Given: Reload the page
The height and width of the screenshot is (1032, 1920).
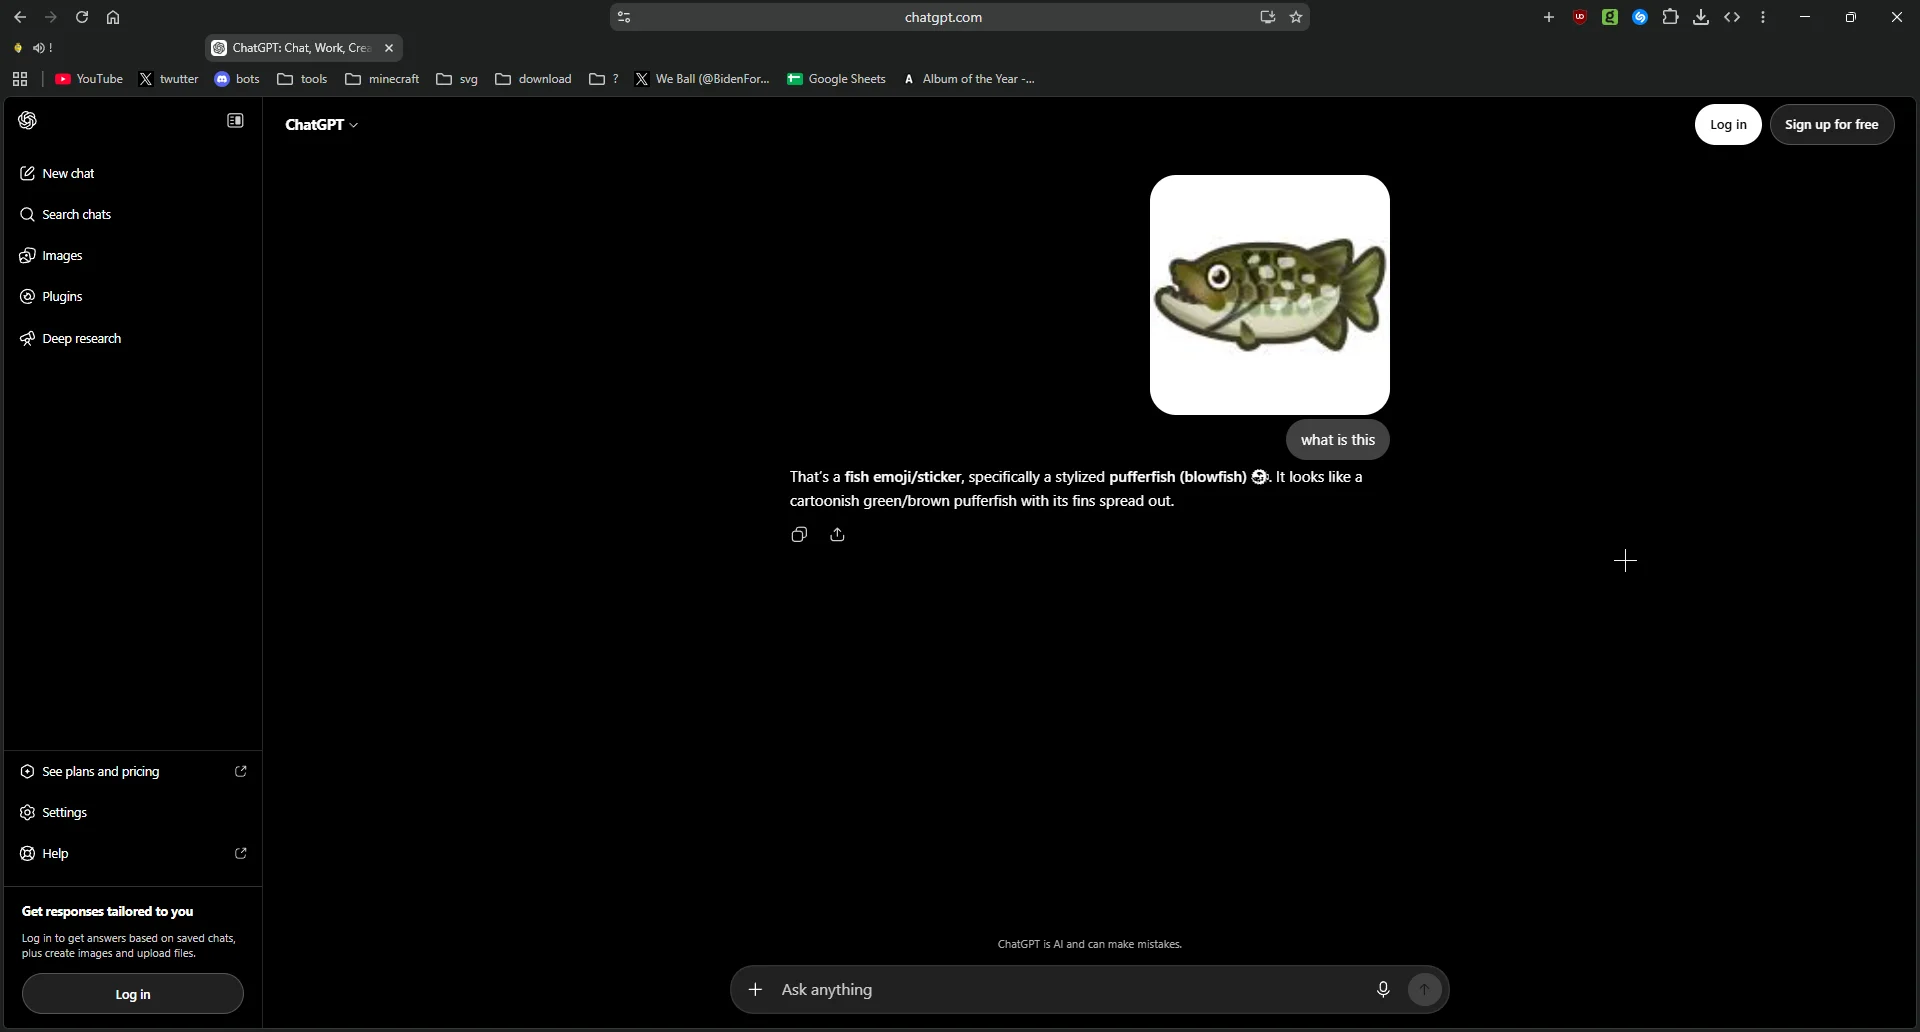Looking at the screenshot, I should point(82,17).
